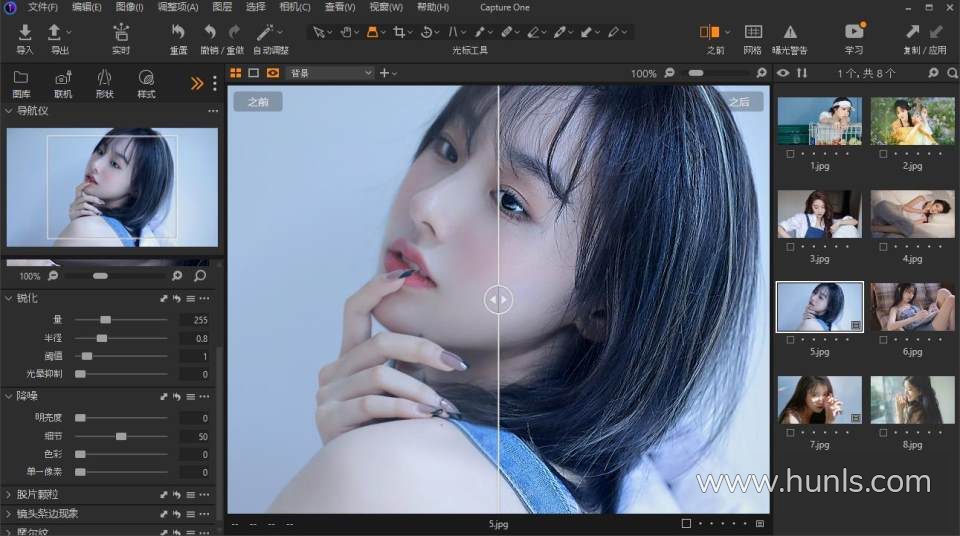Toggle Exposure Warning (曝光警告)
This screenshot has width=960, height=536.
coord(790,32)
